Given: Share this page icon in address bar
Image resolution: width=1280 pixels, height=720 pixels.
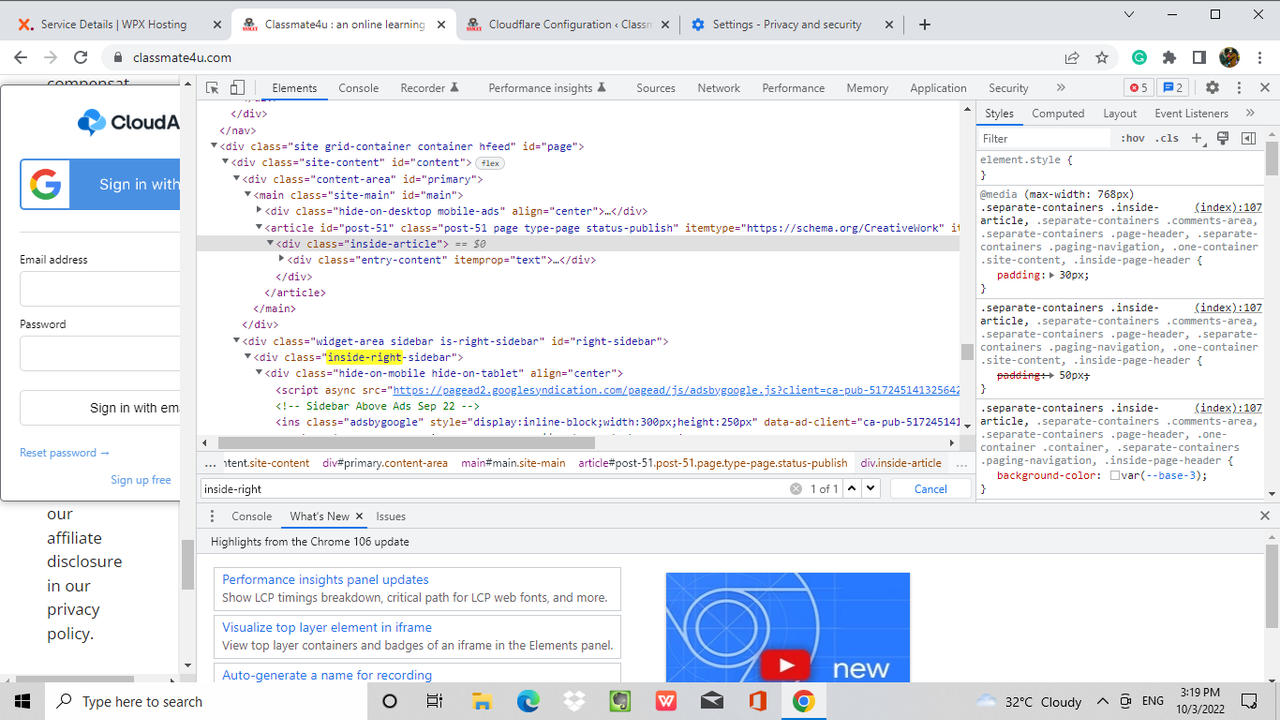Looking at the screenshot, I should (1072, 58).
